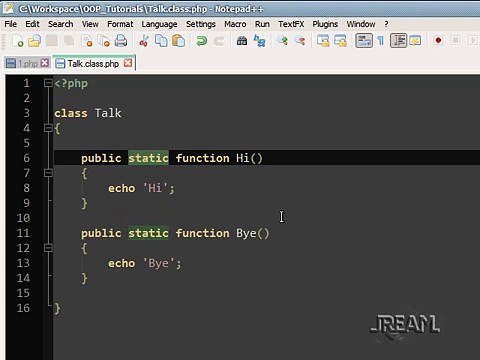Image resolution: width=480 pixels, height=360 pixels.
Task: Toggle Show all characters pilcrow icon
Action: click(381, 41)
